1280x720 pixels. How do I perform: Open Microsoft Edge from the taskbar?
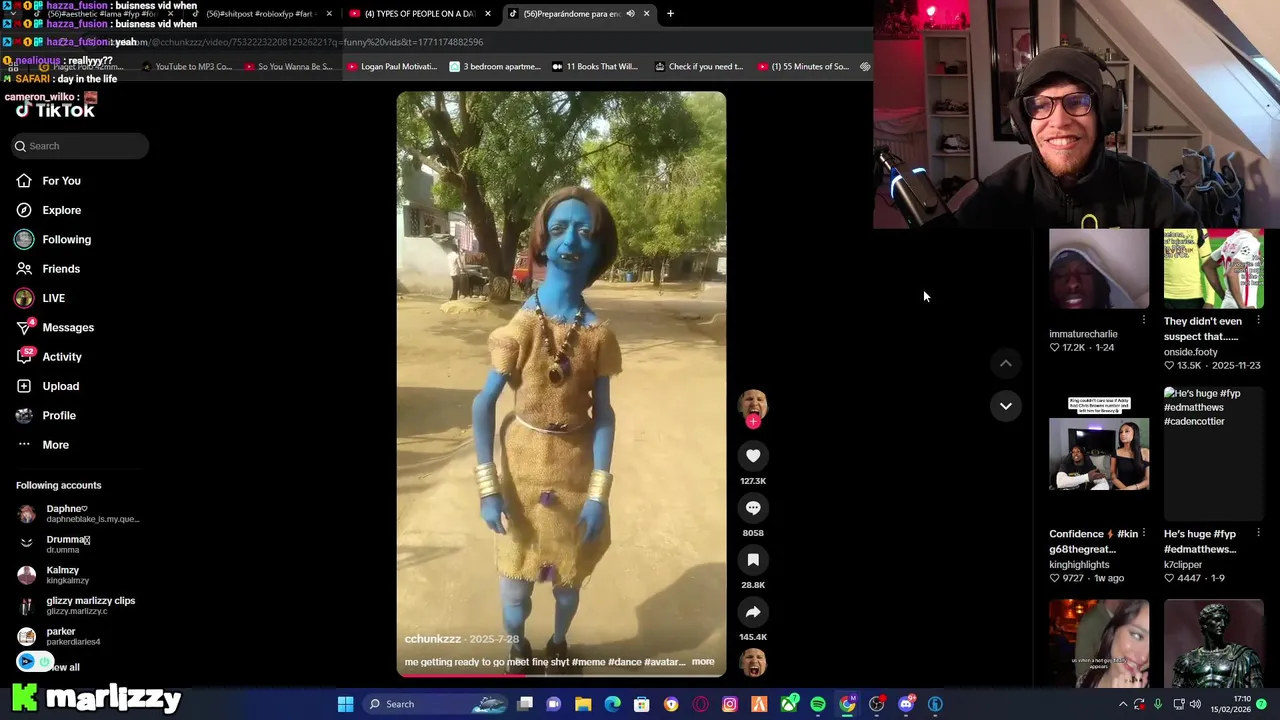click(612, 704)
